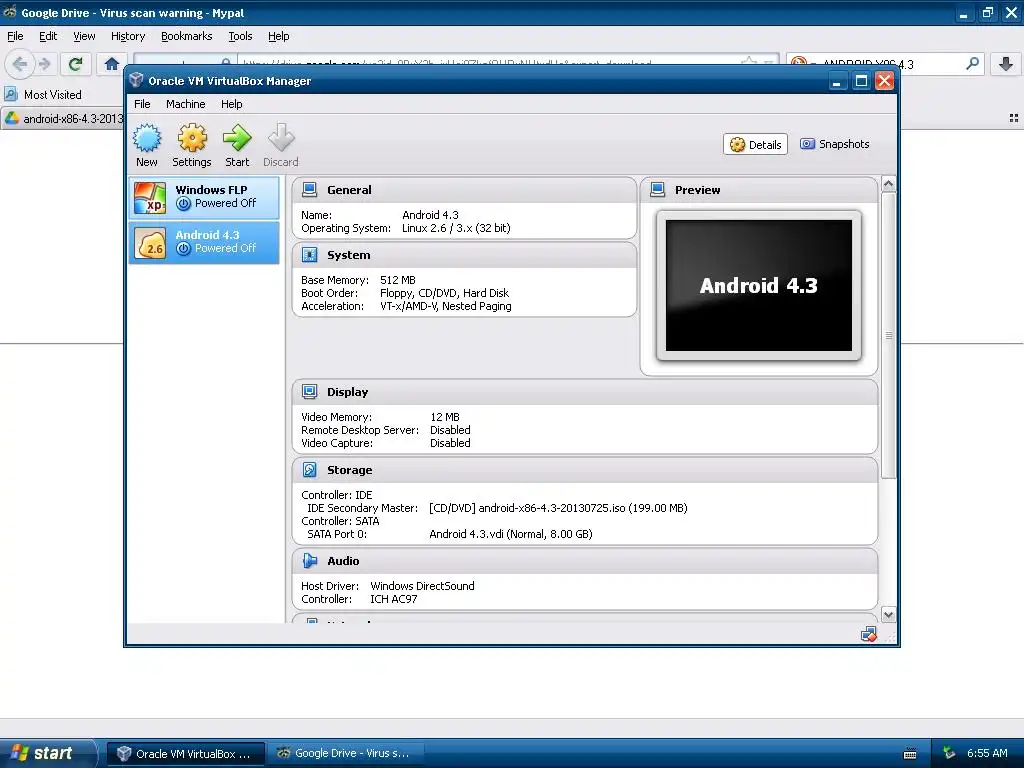Click the Android 4.3.vdi hard disk entry
The image size is (1024, 768).
(511, 534)
